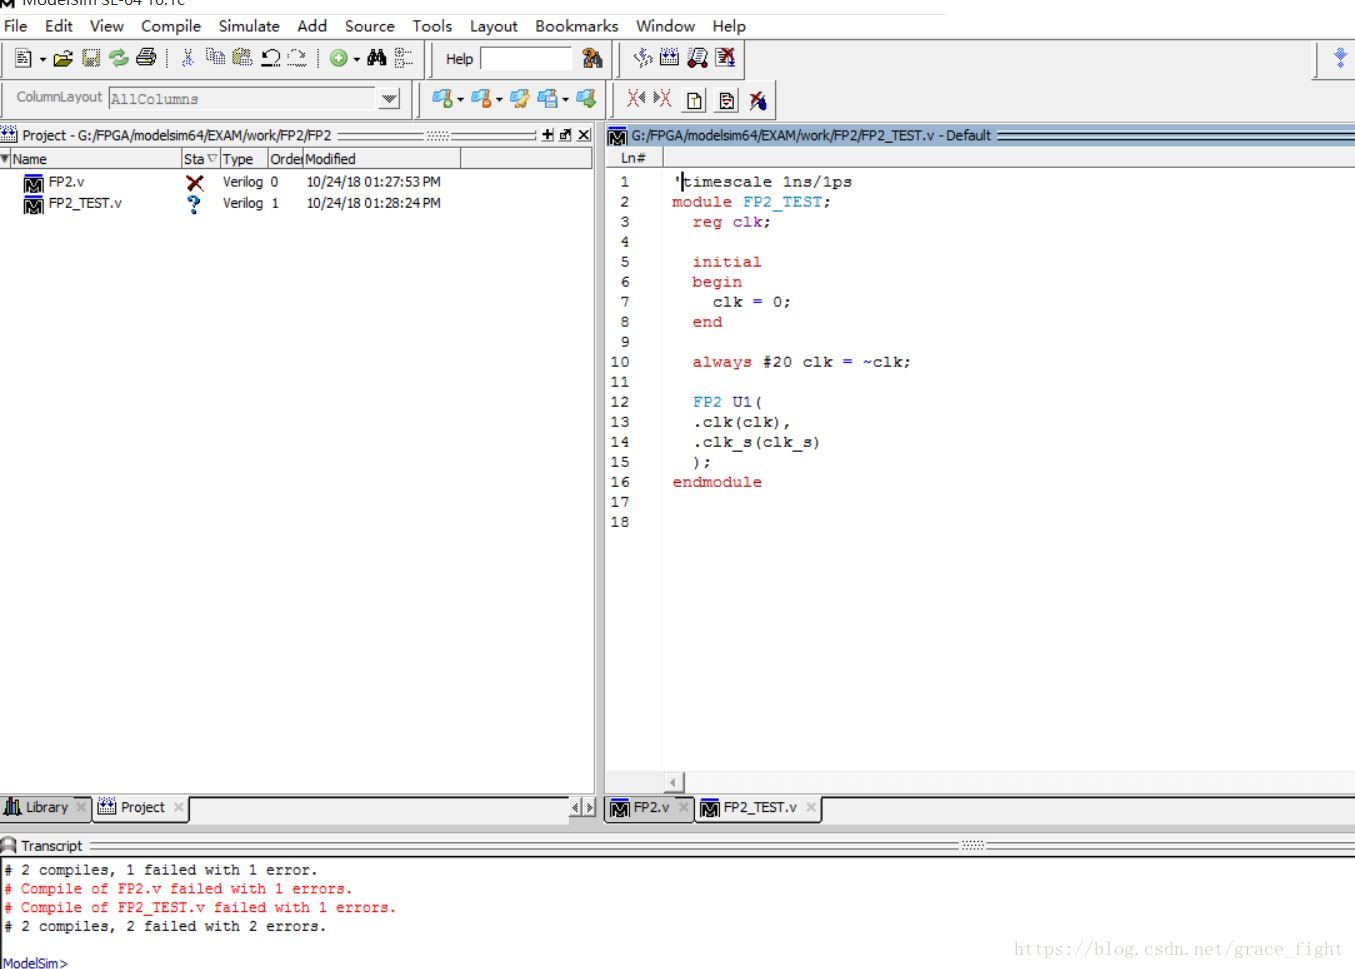
Task: Click the Break simulation icon
Action: [725, 58]
